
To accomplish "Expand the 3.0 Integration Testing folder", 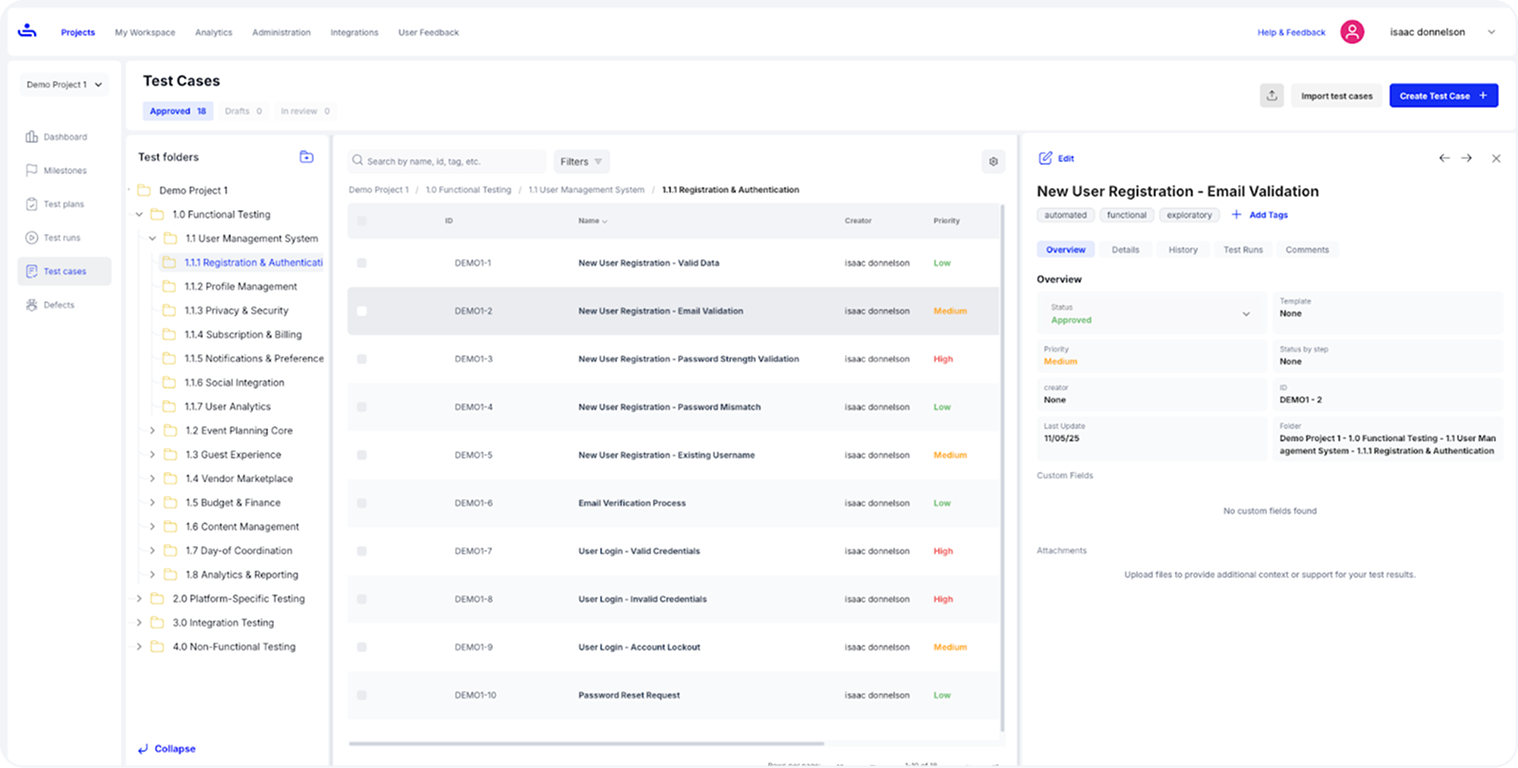I will pyautogui.click(x=139, y=623).
